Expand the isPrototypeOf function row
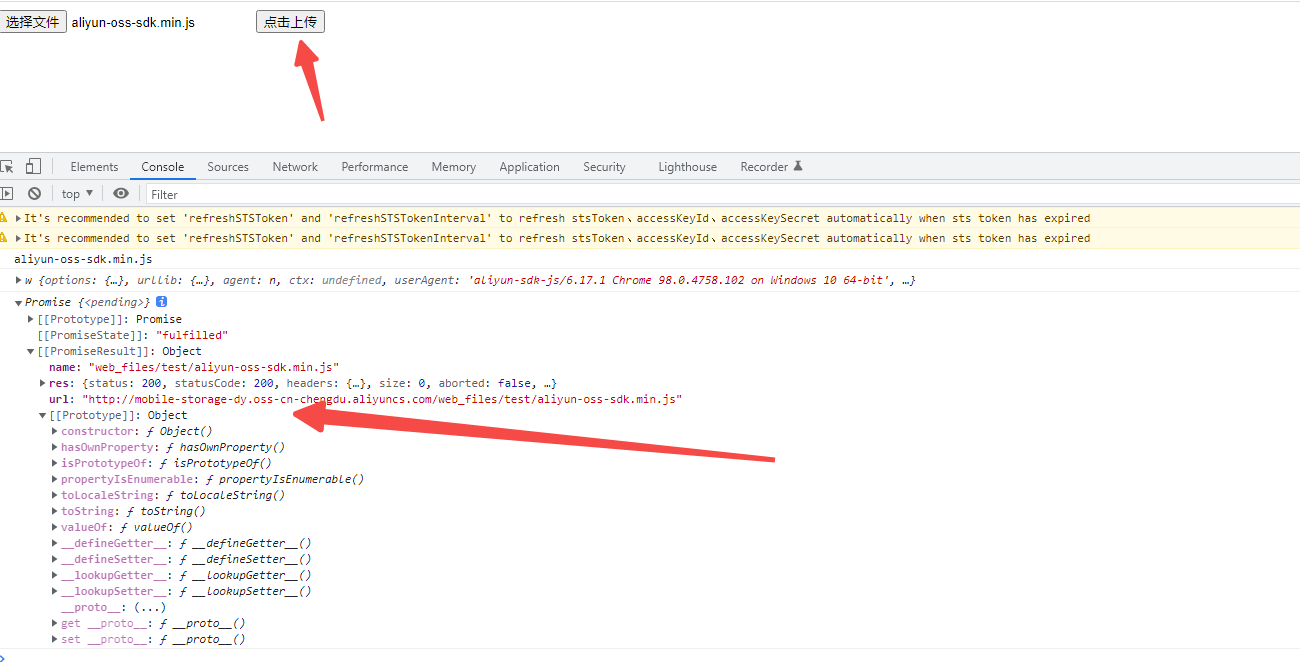Screen dimensions: 1300x662 point(54,463)
